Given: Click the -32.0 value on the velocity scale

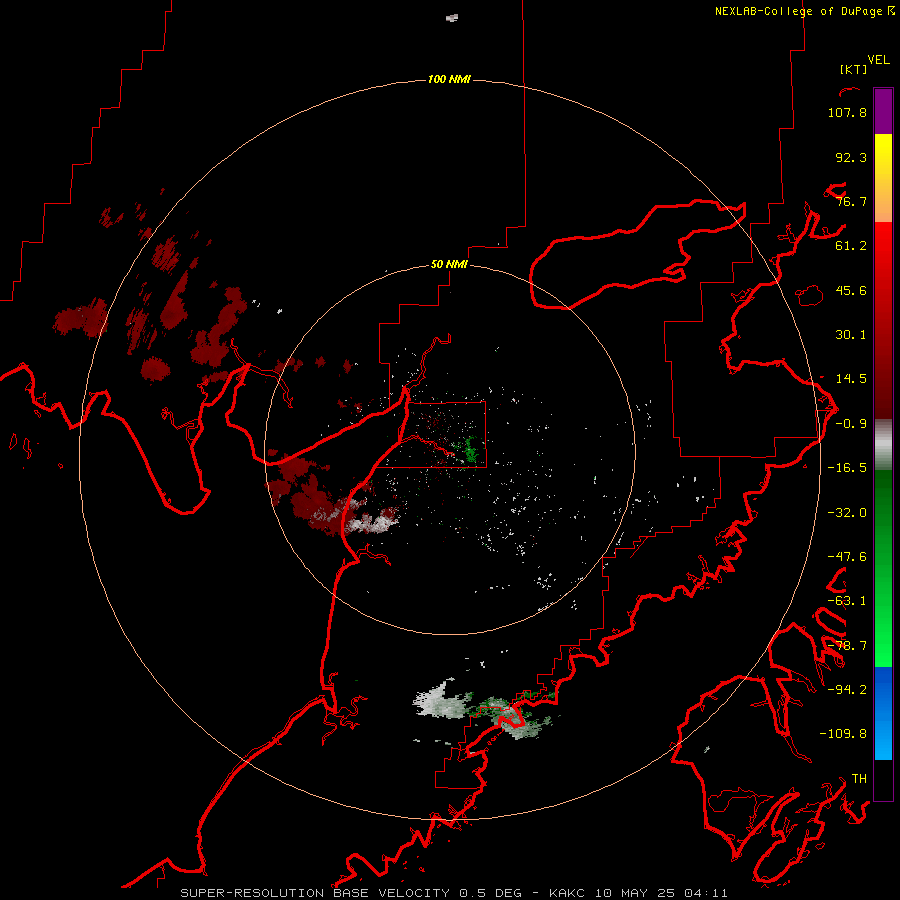Looking at the screenshot, I should [x=847, y=513].
